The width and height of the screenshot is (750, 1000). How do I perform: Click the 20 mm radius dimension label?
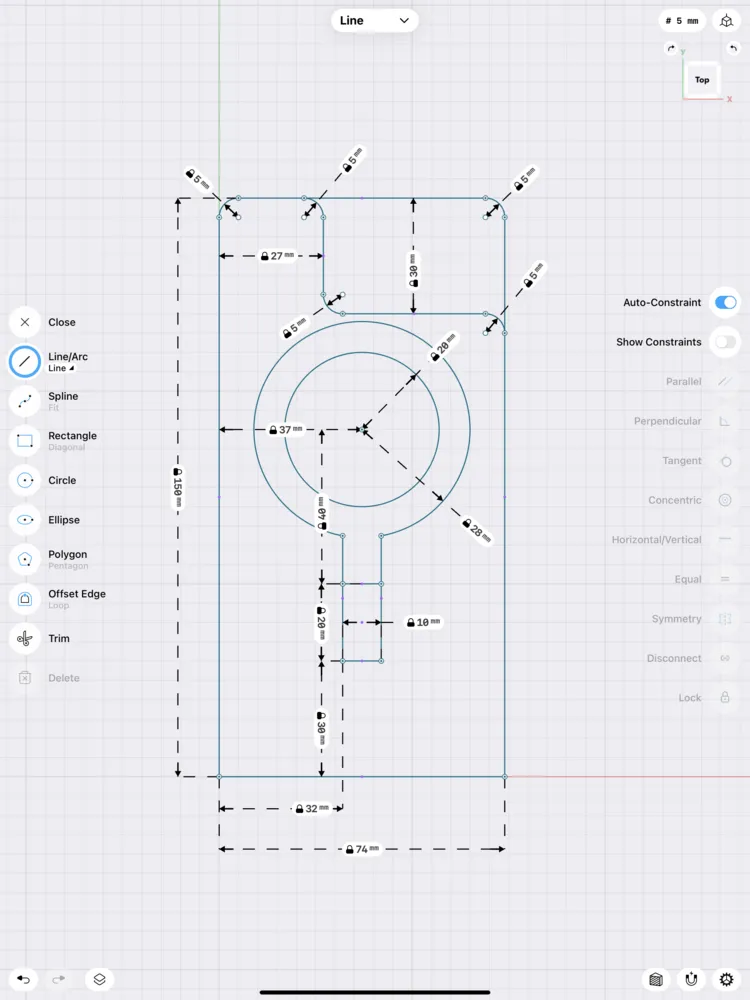click(x=444, y=347)
